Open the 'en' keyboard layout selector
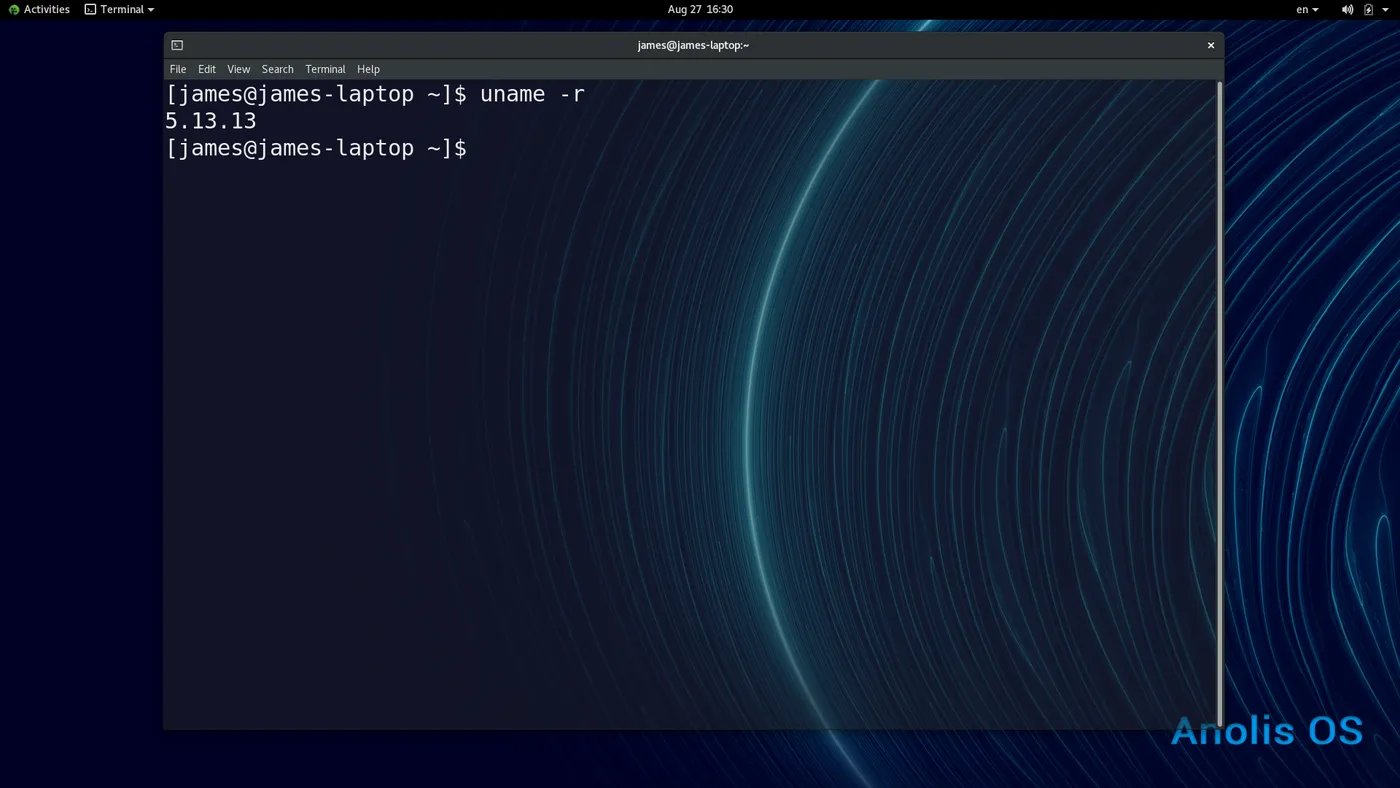This screenshot has width=1400, height=788. coord(1307,9)
